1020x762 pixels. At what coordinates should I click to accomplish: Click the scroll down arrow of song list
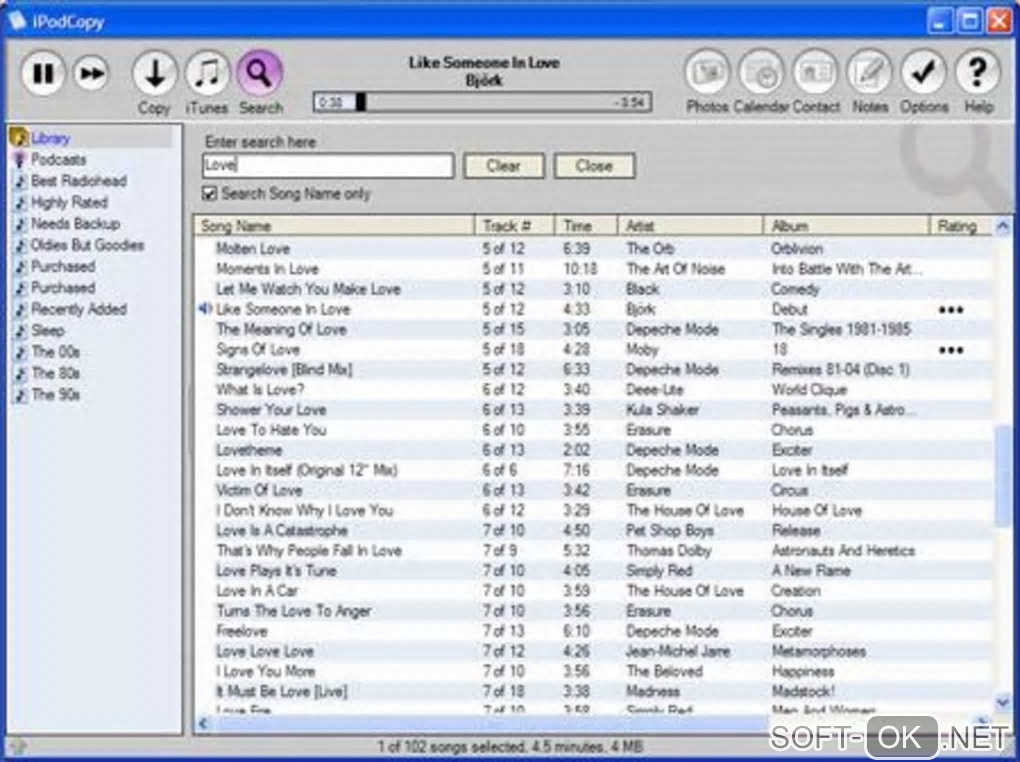click(x=1002, y=701)
